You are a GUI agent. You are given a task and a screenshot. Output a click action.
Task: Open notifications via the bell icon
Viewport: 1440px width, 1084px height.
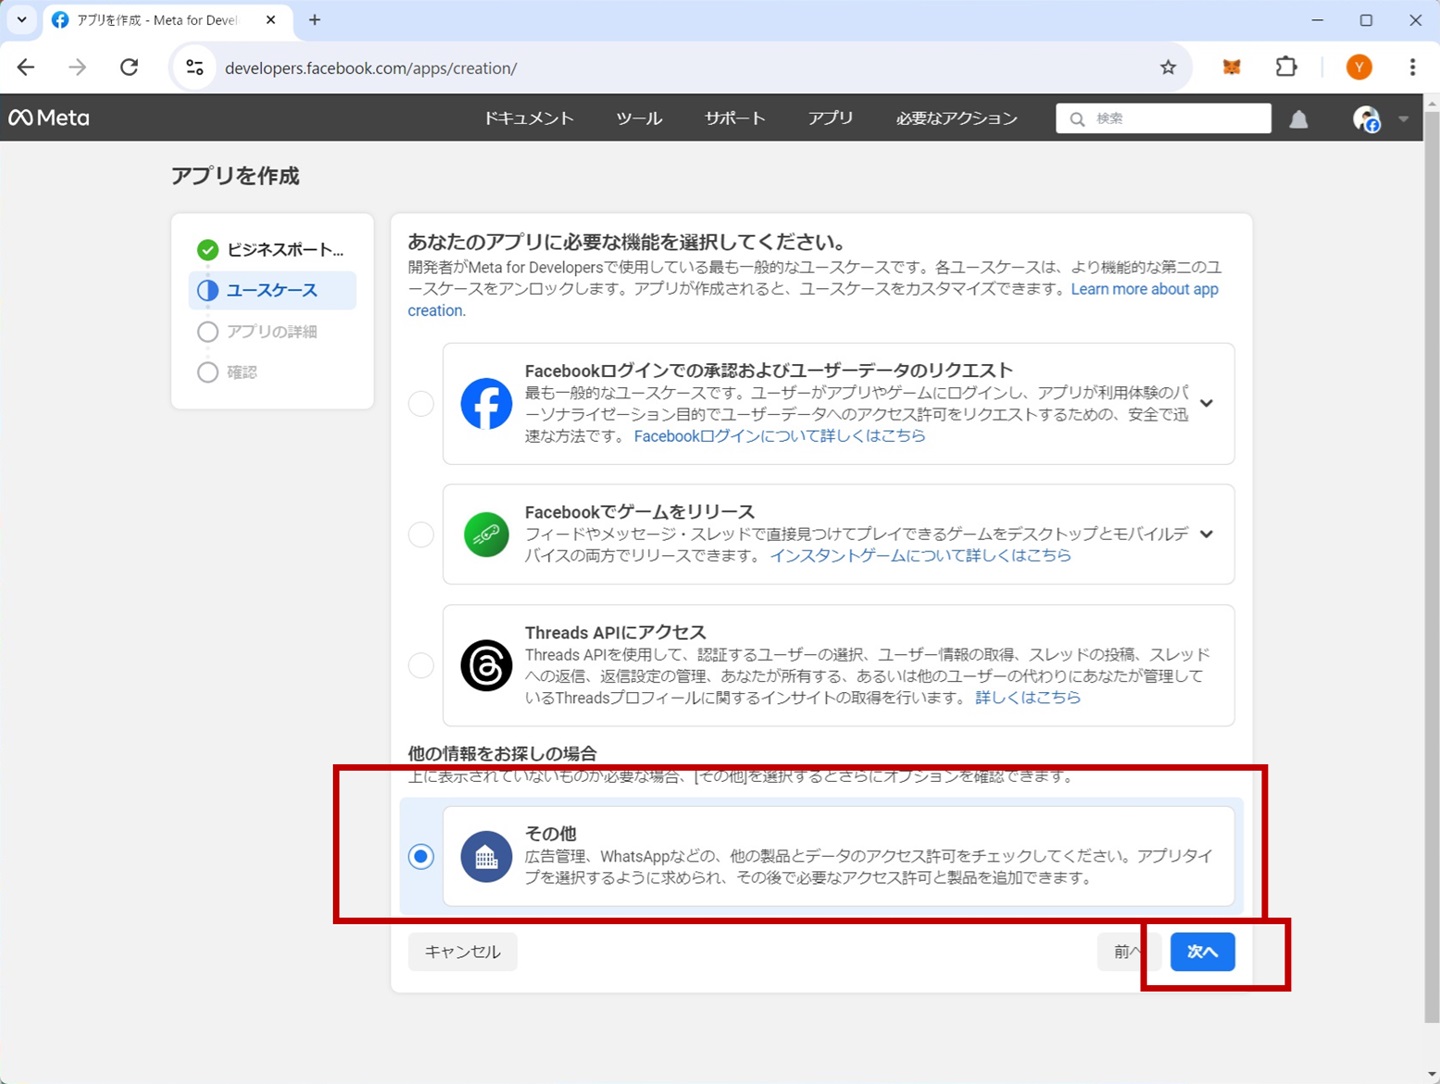(1298, 118)
